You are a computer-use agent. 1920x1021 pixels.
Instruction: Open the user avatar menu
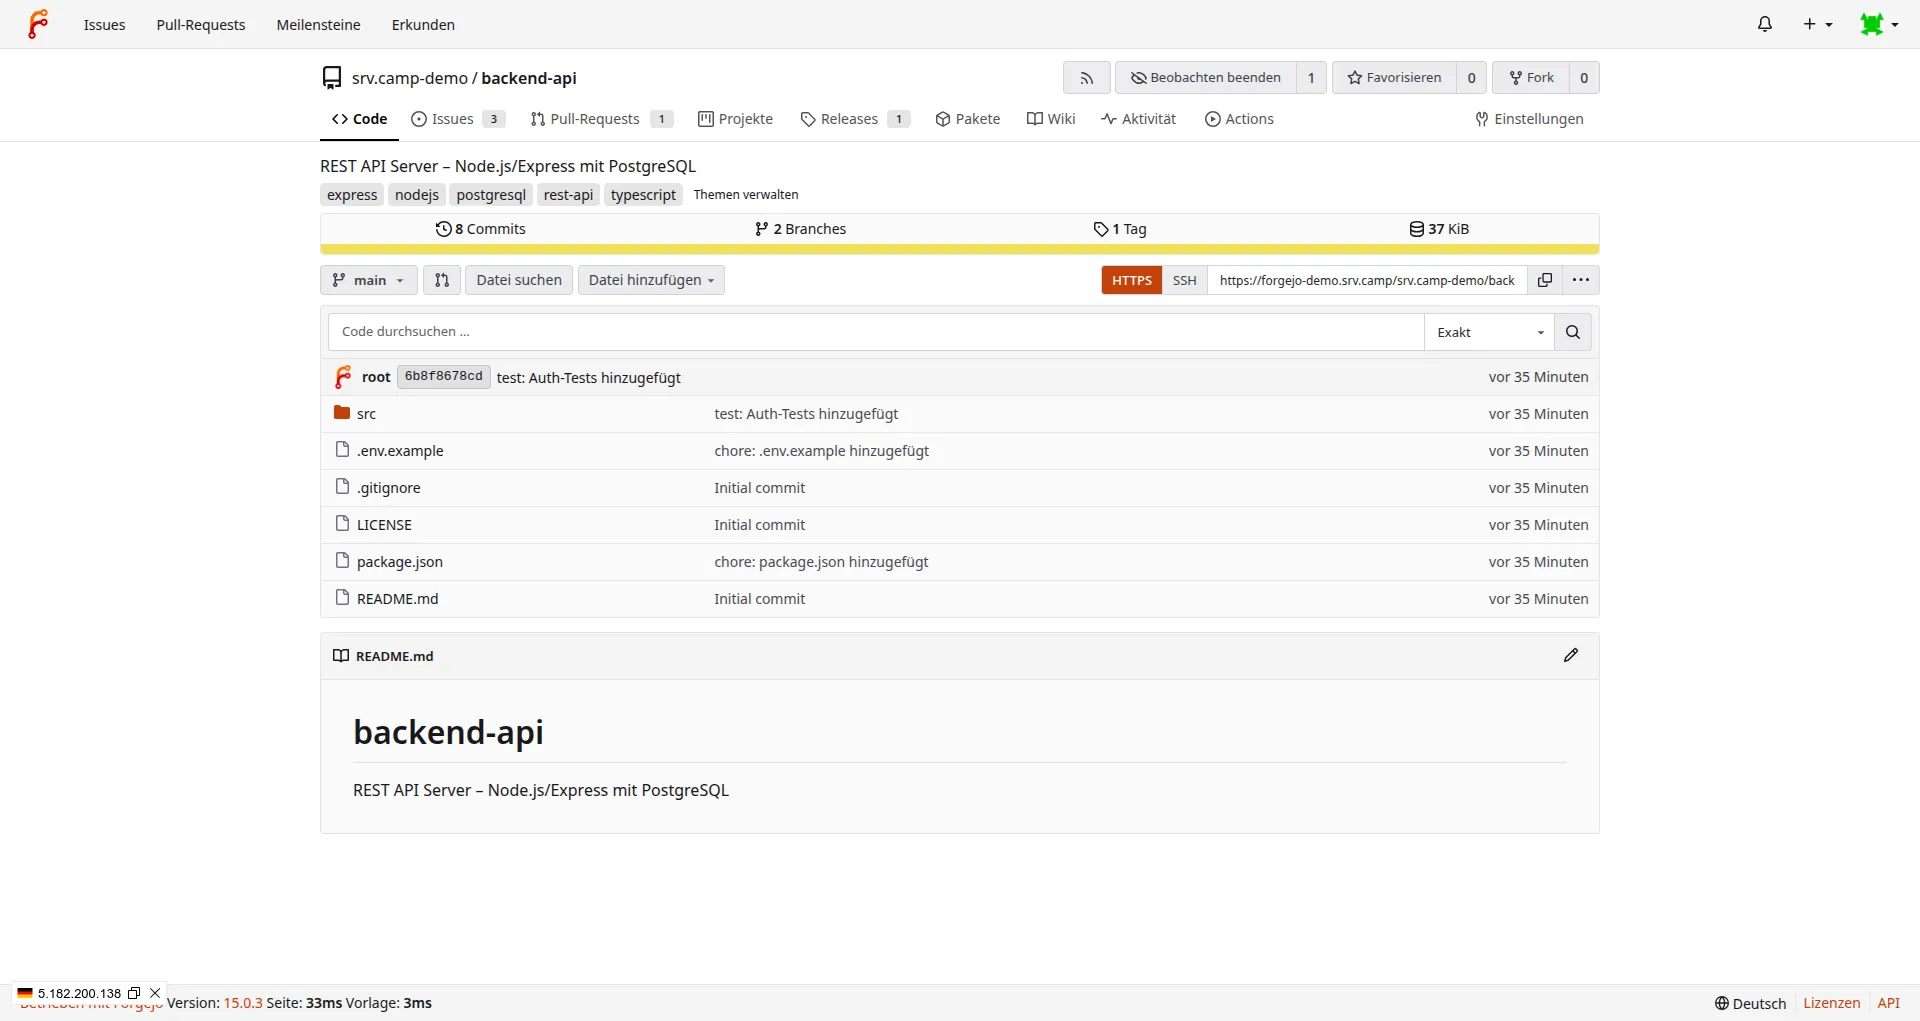pyautogui.click(x=1879, y=24)
